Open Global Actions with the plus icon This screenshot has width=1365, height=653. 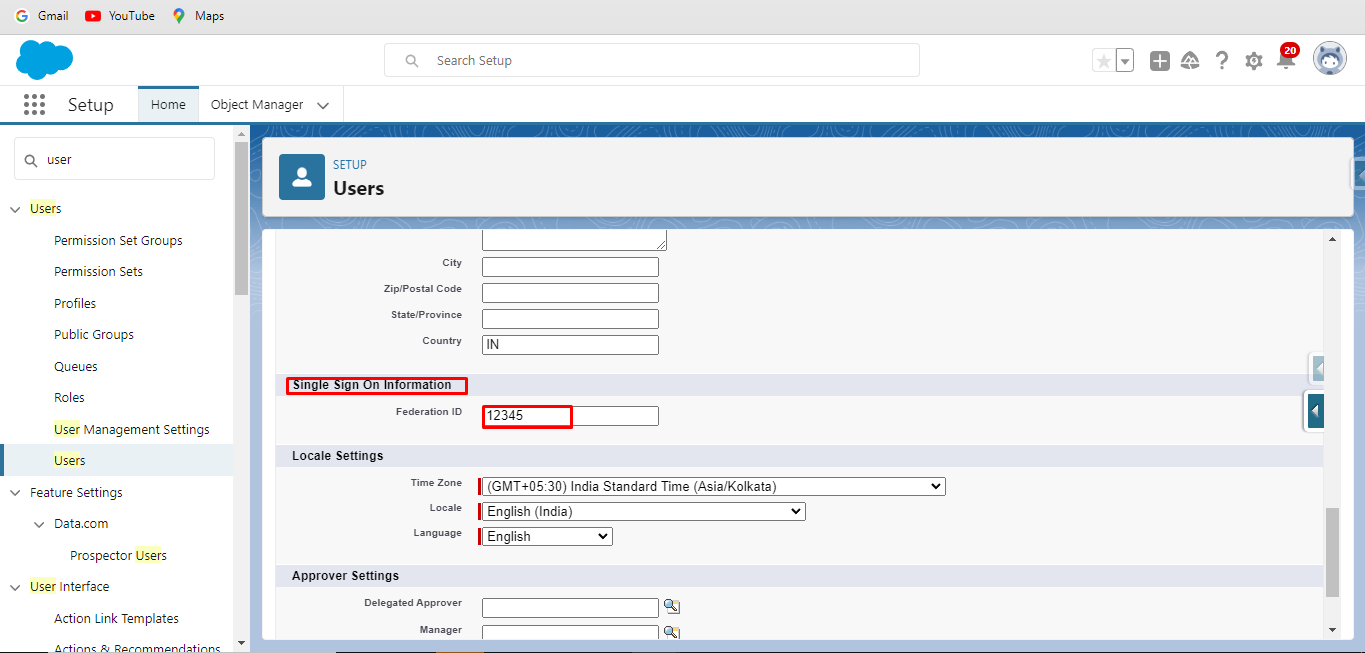1159,60
